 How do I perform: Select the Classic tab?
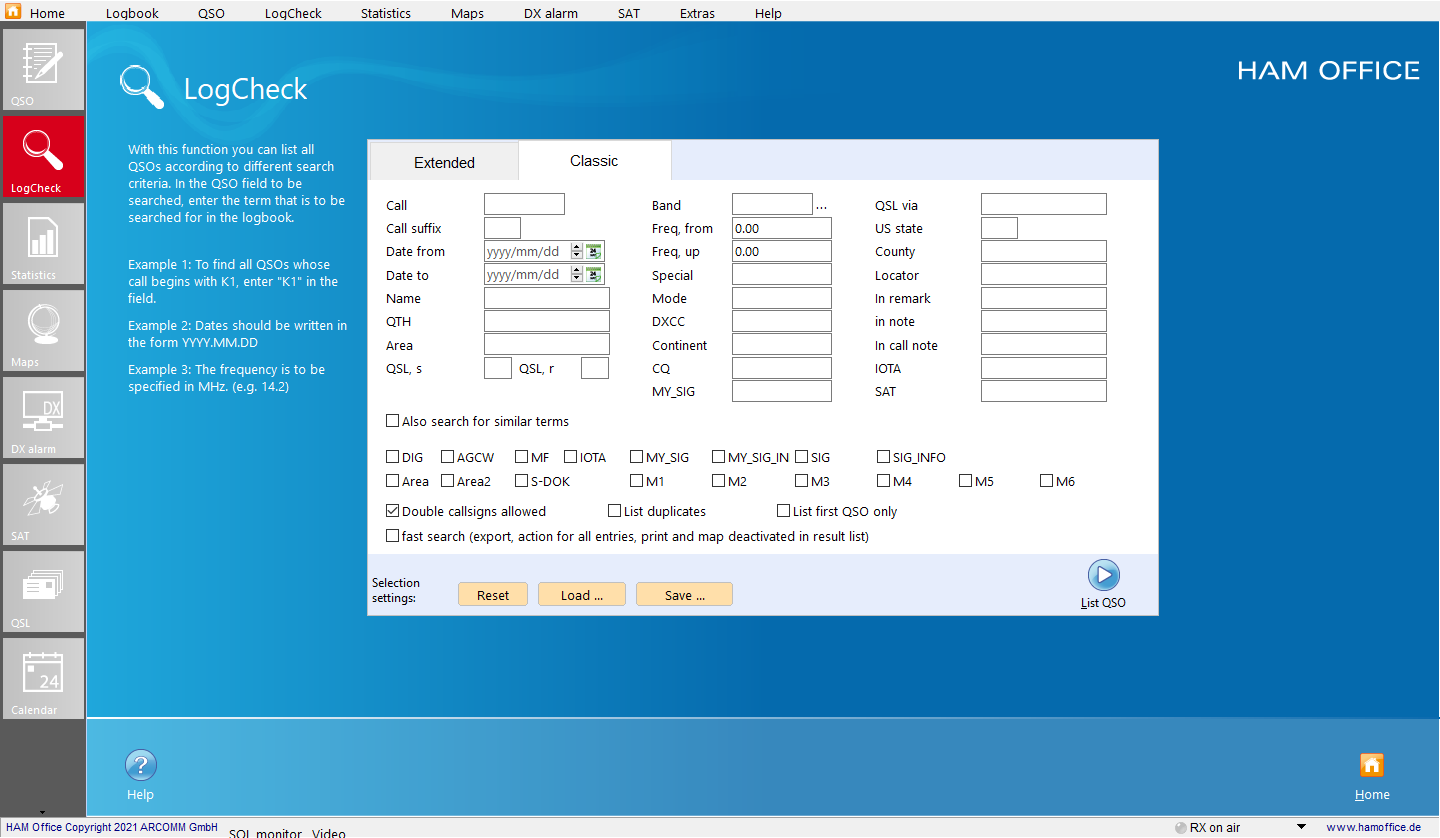point(594,161)
